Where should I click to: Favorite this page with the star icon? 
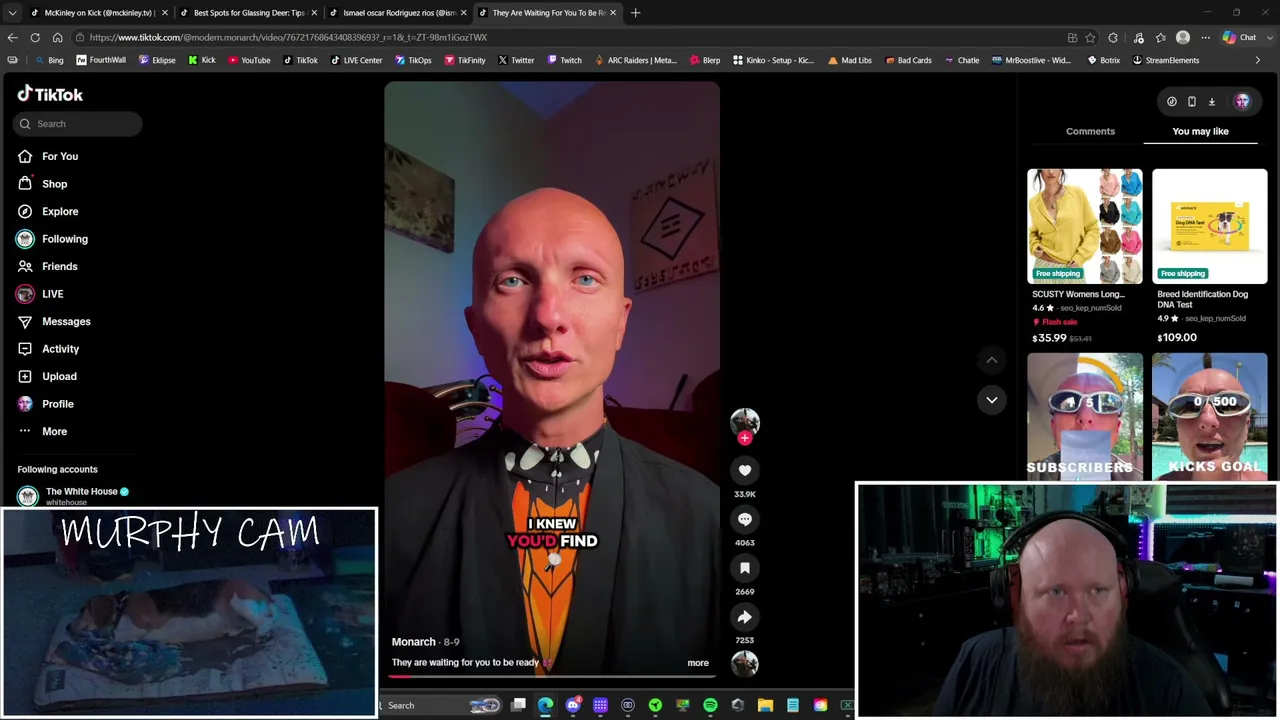pyautogui.click(x=1091, y=38)
